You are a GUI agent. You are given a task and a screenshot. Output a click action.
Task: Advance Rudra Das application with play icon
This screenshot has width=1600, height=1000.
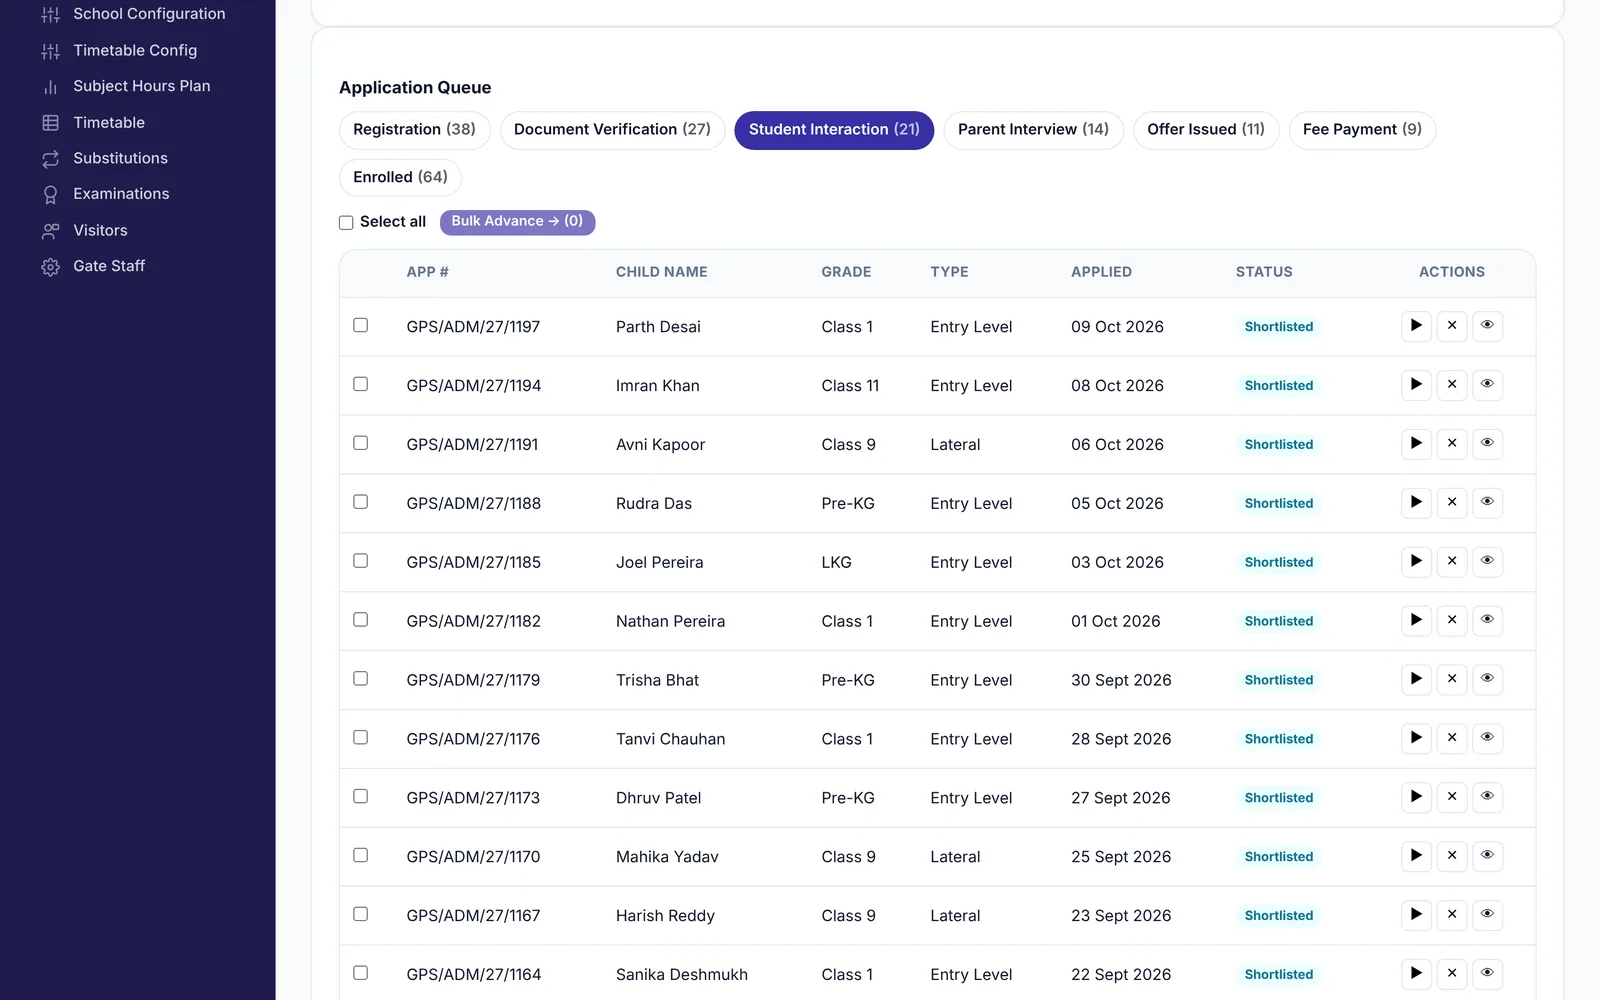click(1416, 503)
